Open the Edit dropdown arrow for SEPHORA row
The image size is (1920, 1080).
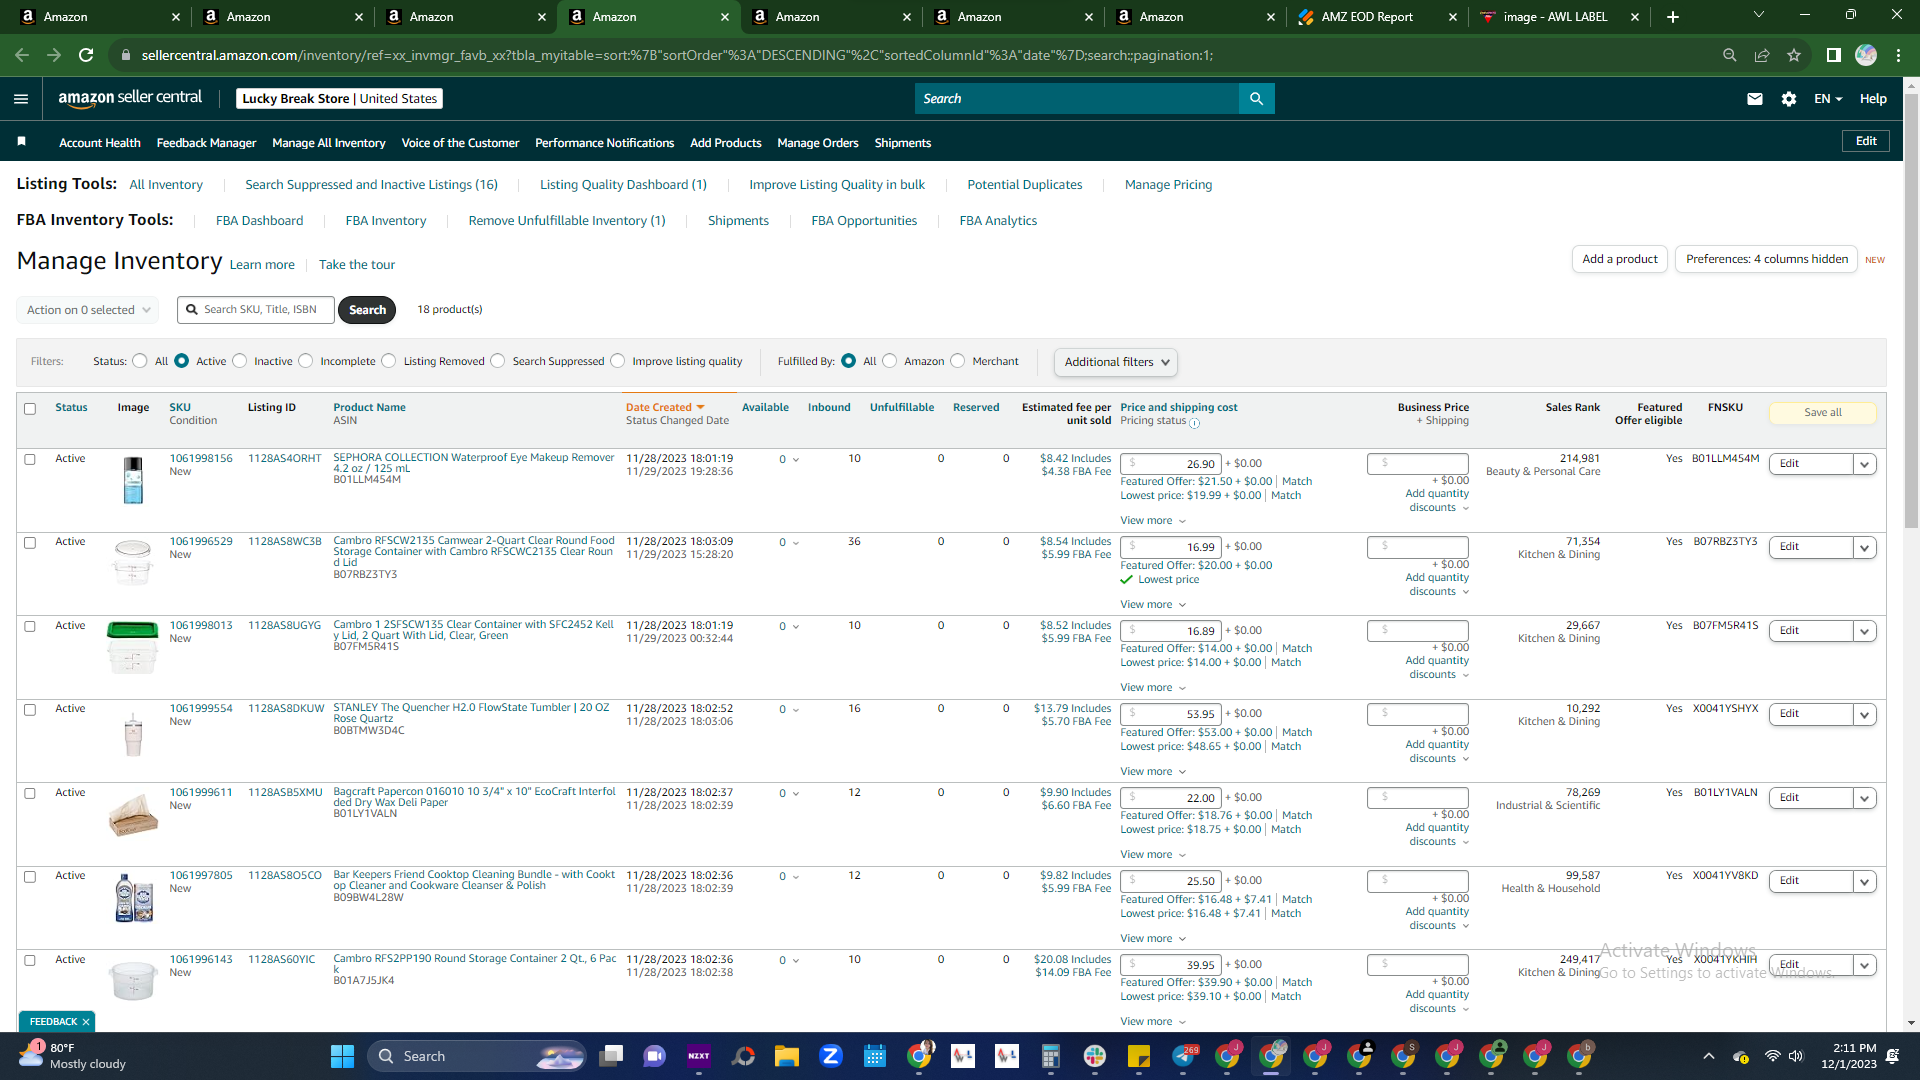(x=1864, y=464)
